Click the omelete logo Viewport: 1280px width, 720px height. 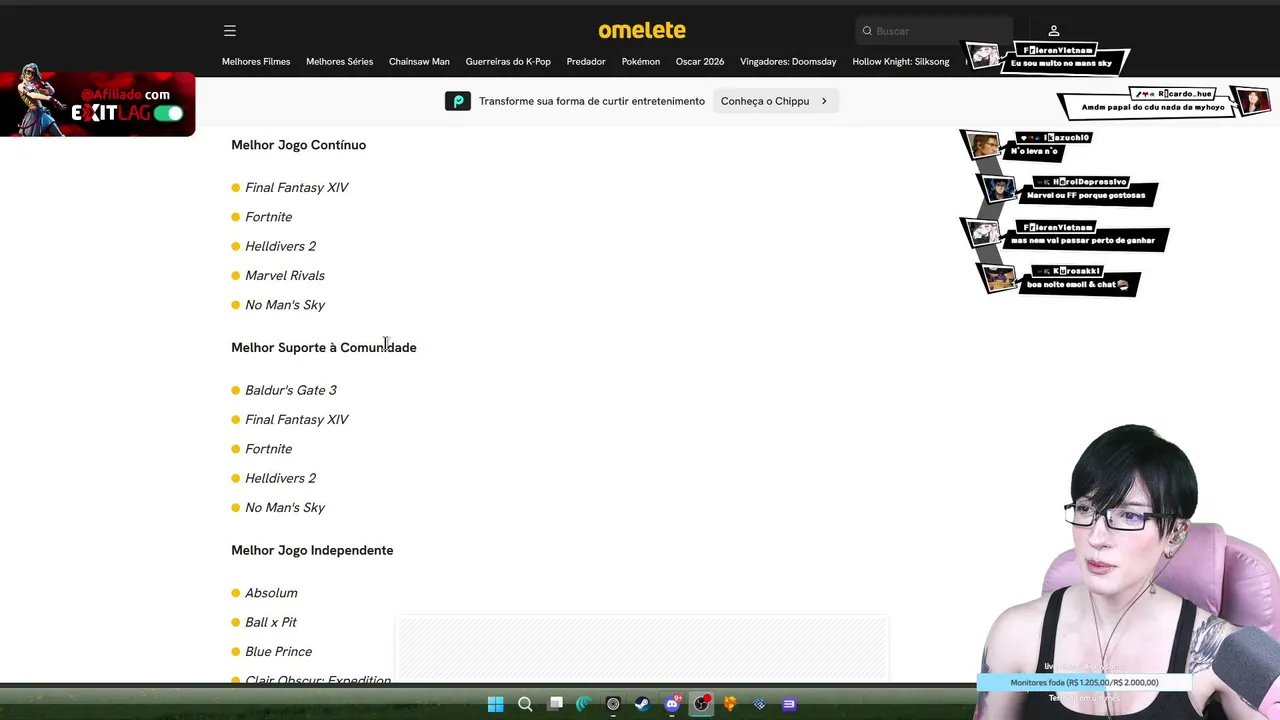[642, 30]
